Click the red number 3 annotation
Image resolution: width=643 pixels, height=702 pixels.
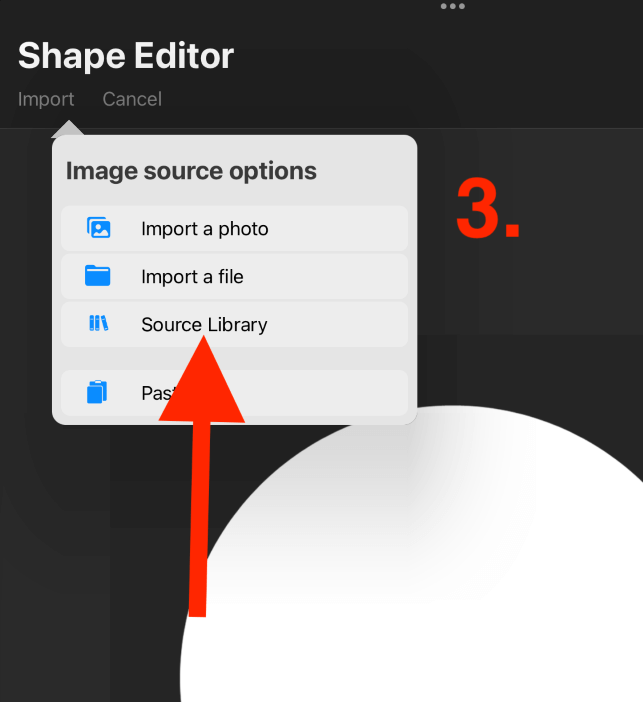[x=487, y=210]
